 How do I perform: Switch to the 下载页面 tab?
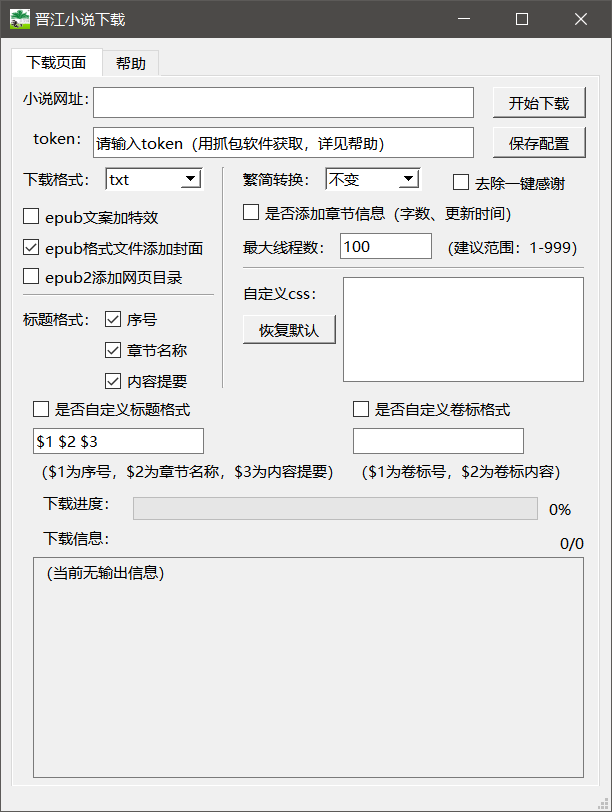[x=56, y=63]
